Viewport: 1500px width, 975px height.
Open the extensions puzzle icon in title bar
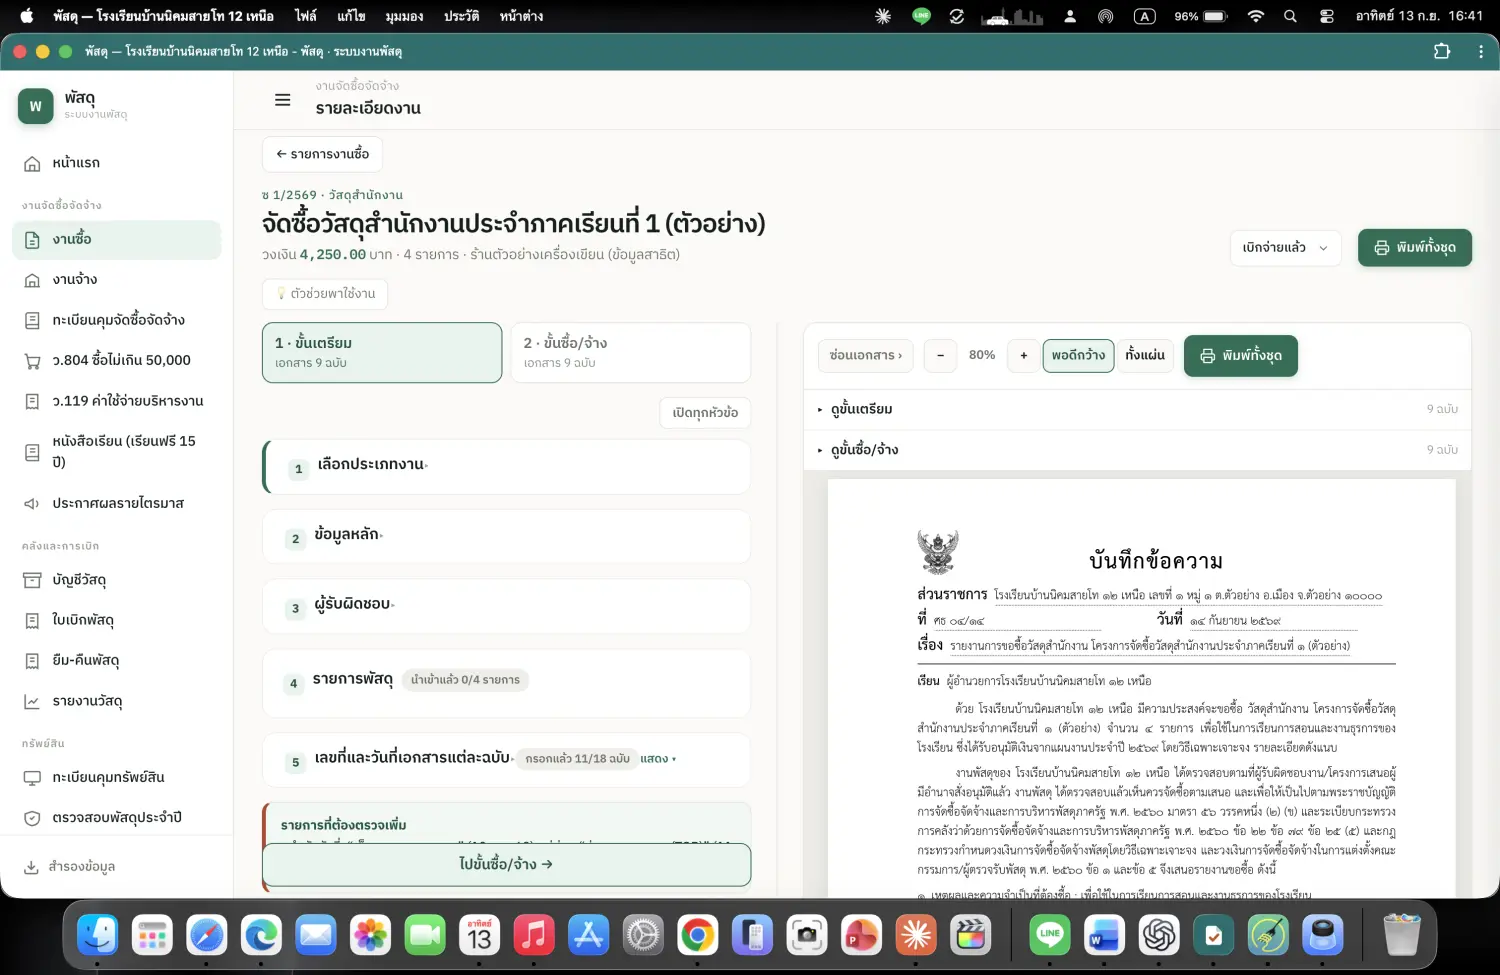[x=1442, y=51]
